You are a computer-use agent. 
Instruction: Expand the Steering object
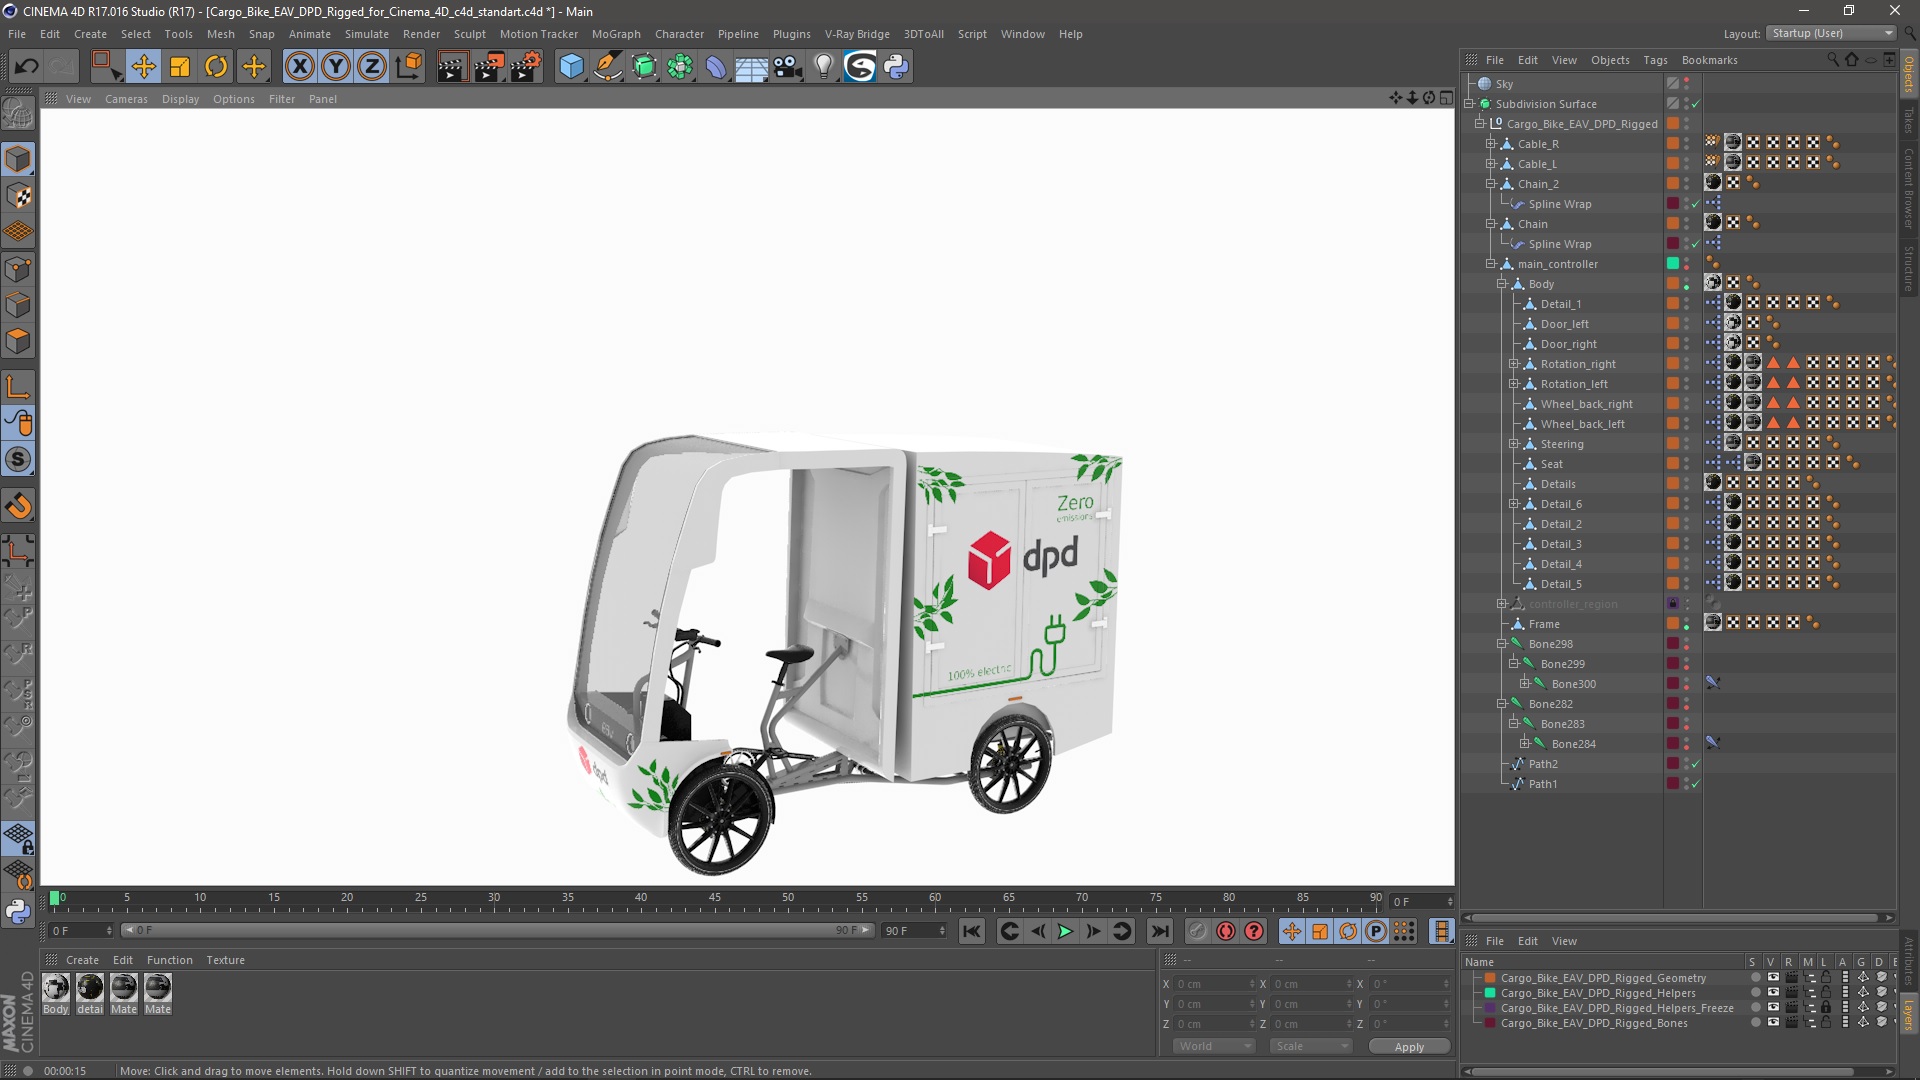click(1513, 444)
